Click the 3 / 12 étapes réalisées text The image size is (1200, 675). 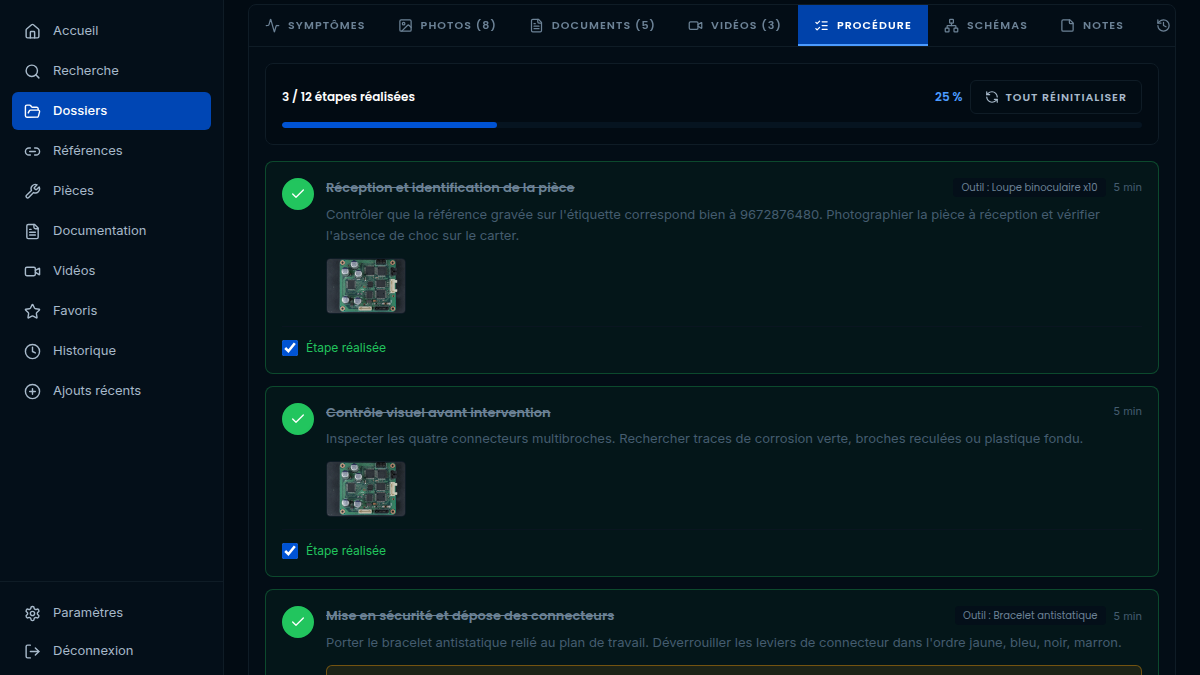(348, 97)
